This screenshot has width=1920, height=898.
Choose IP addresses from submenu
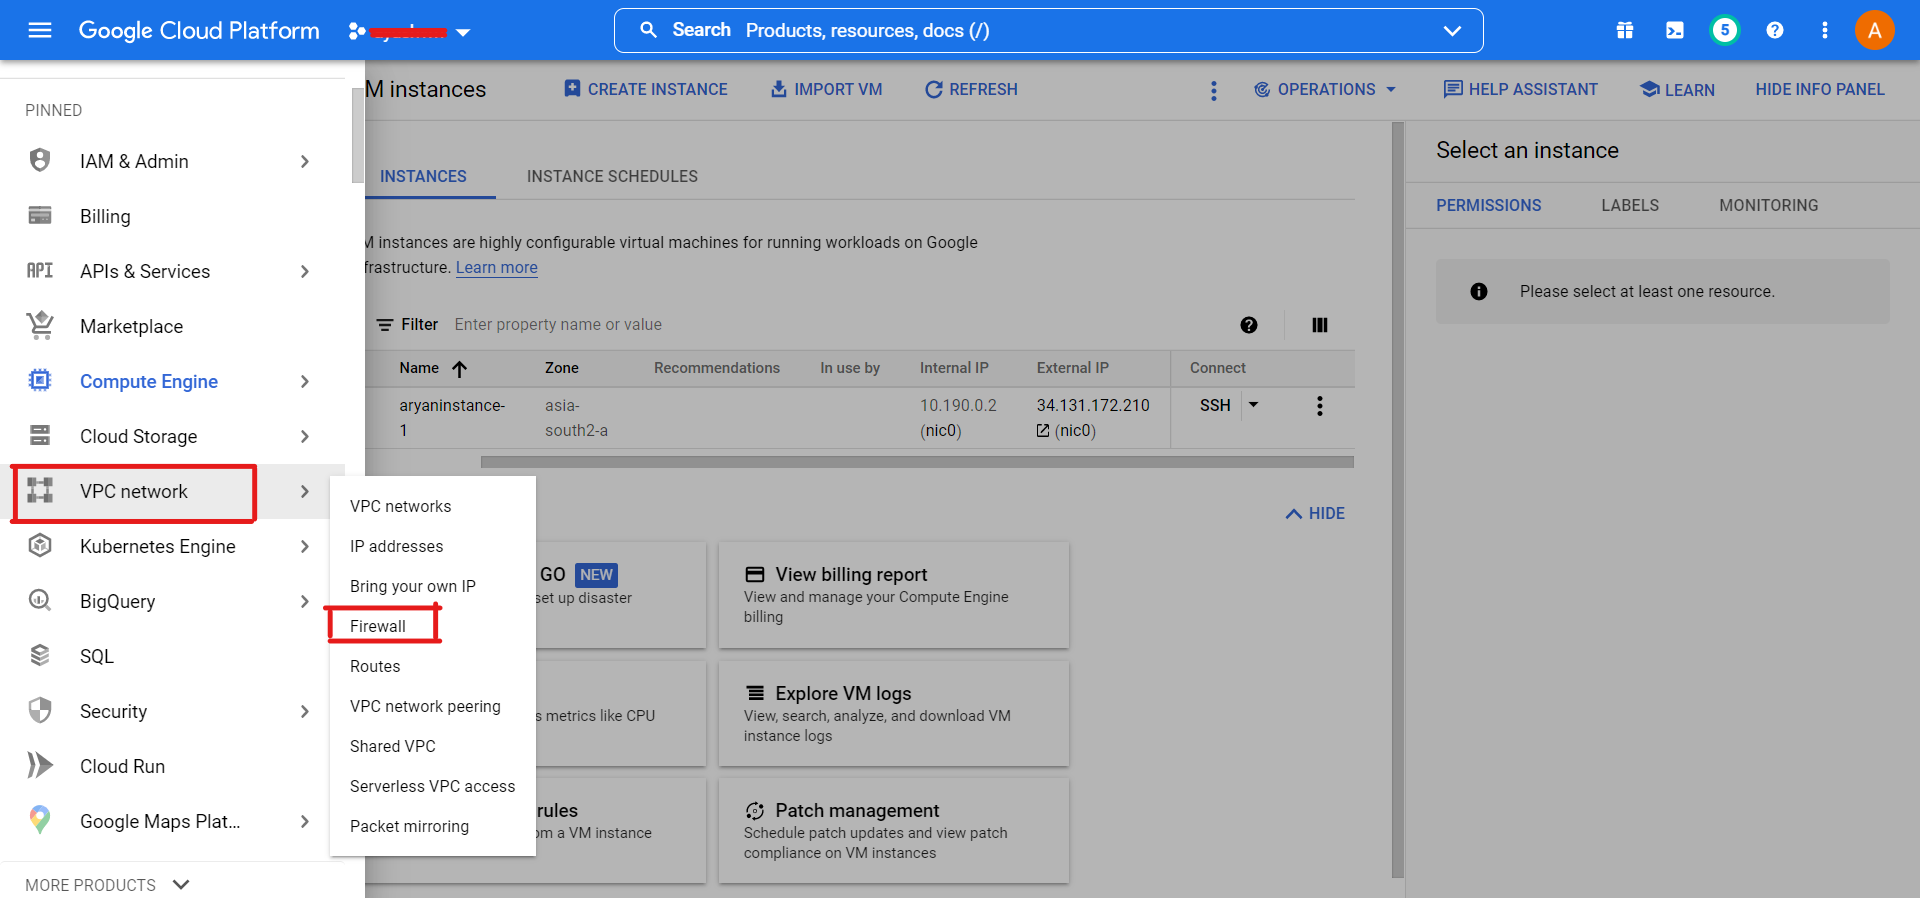[x=397, y=546]
